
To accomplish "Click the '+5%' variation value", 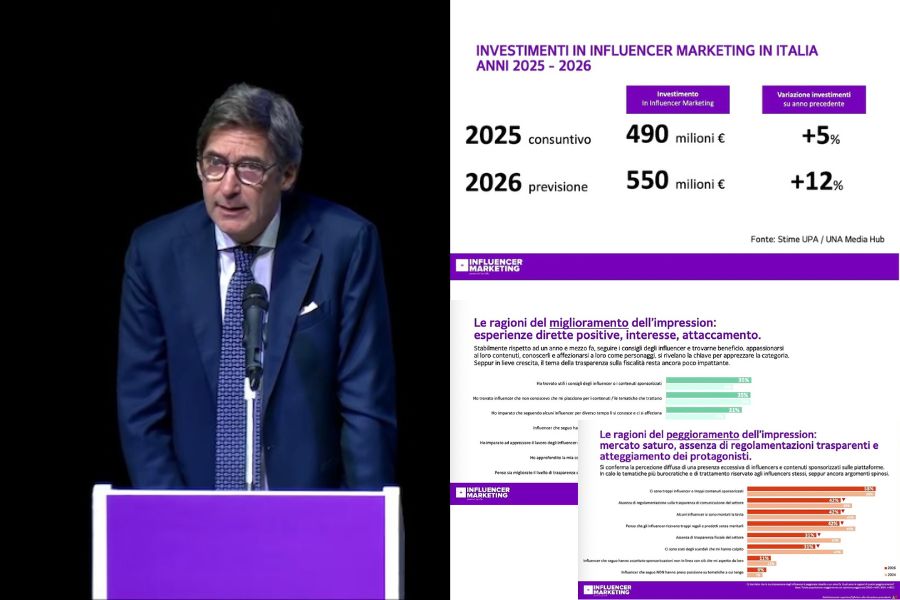I will tap(820, 137).
